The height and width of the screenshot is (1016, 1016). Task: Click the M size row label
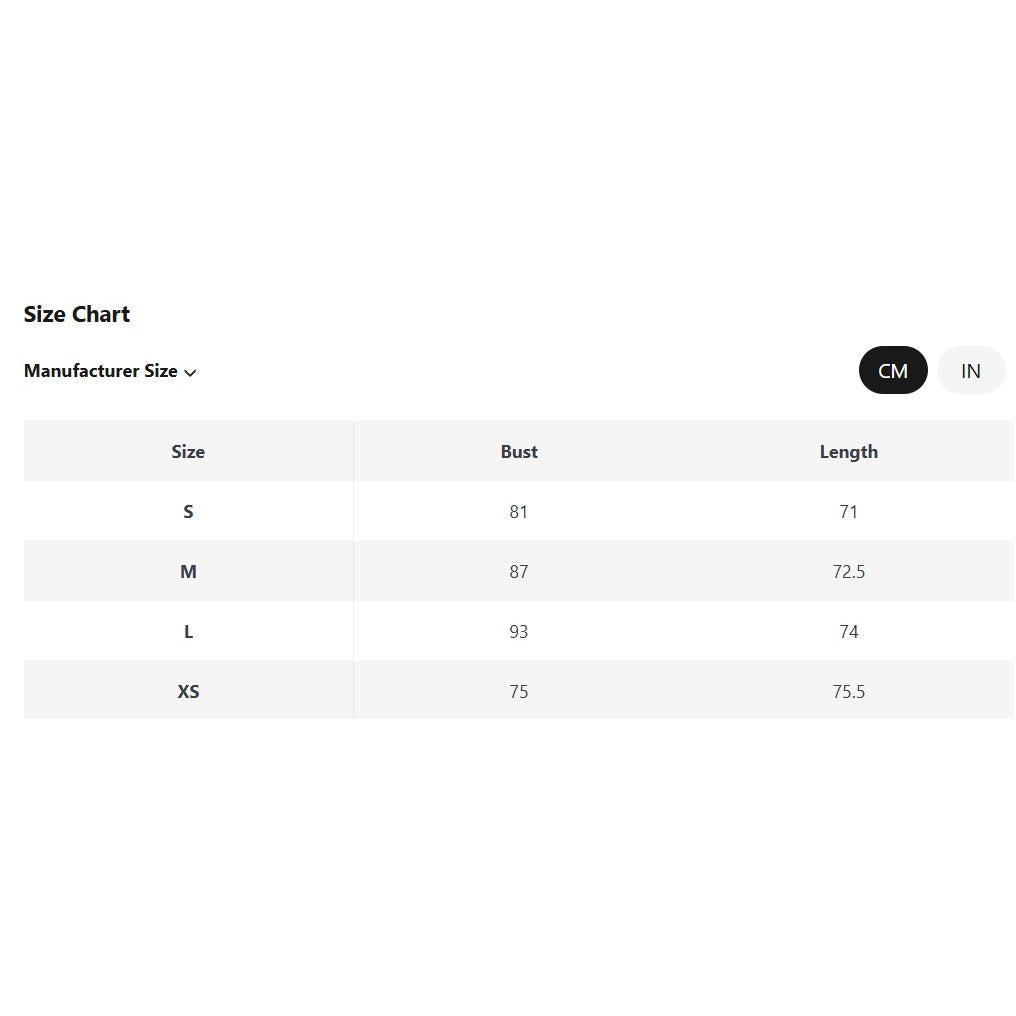[188, 572]
